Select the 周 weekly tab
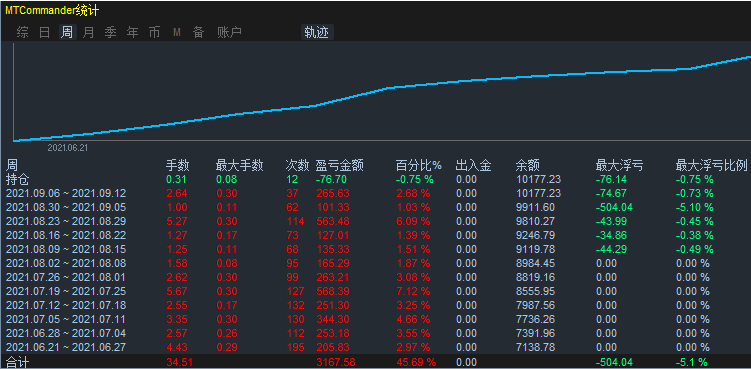This screenshot has height=369, width=751. pos(67,33)
